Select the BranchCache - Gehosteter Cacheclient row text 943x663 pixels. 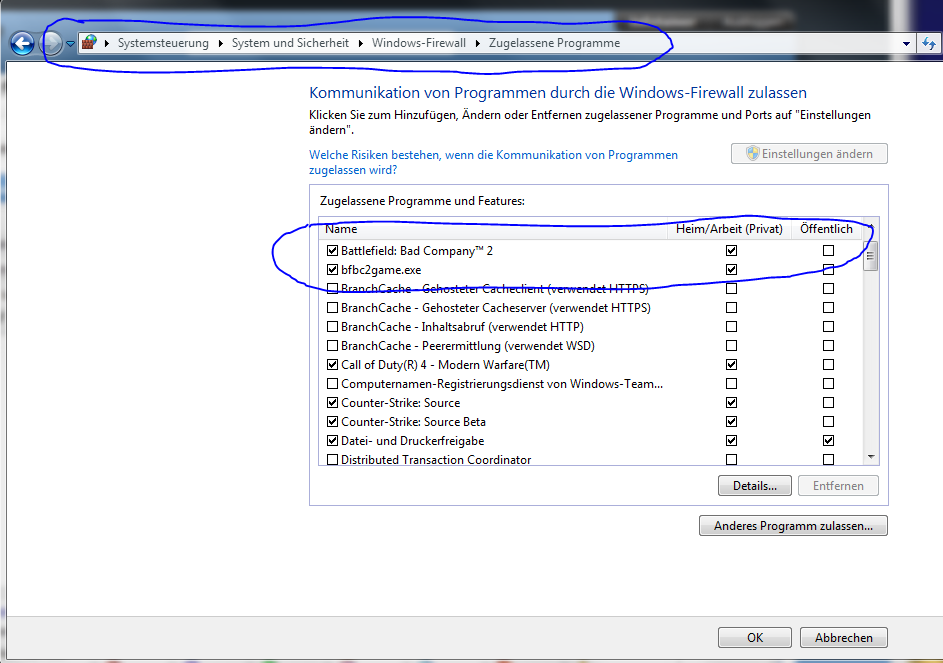pyautogui.click(x=495, y=289)
